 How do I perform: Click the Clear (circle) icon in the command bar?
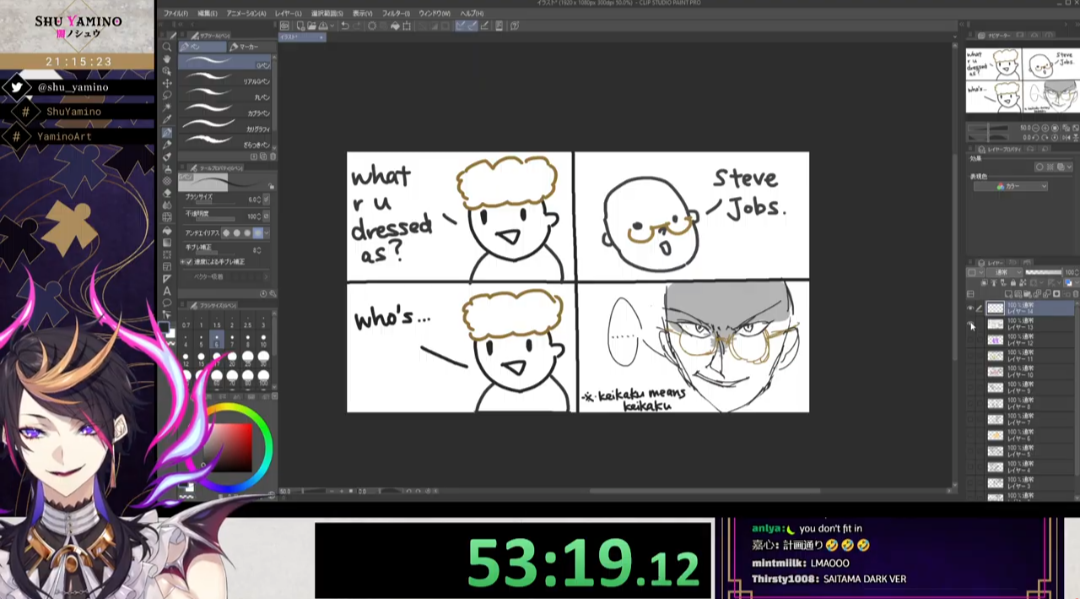tap(372, 26)
